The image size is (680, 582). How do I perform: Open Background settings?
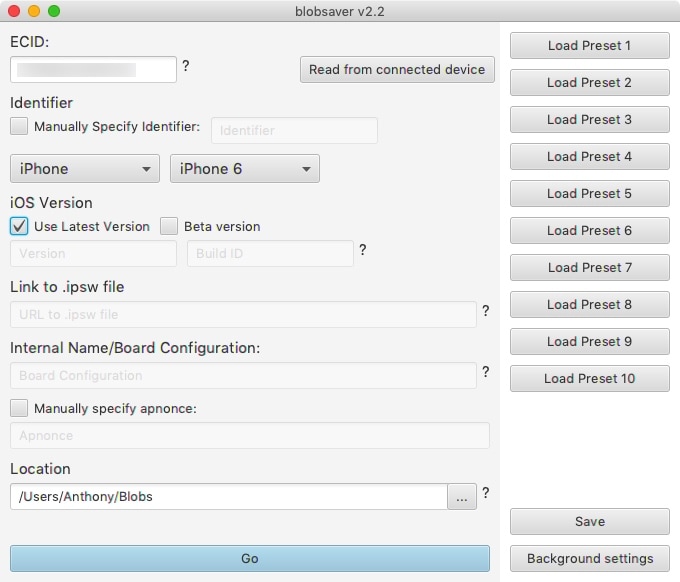tap(590, 559)
